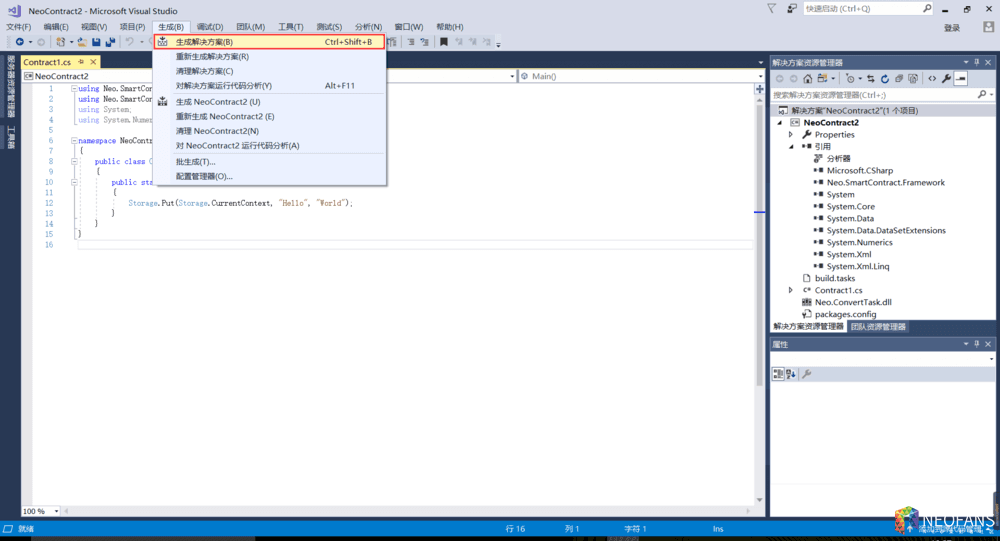Click the New Project toolbar icon

pyautogui.click(x=60, y=42)
